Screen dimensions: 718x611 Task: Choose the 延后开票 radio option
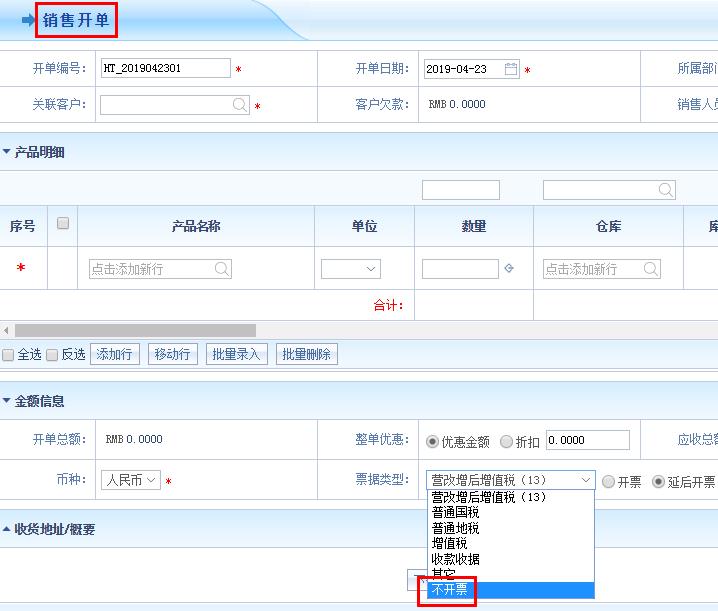pos(658,482)
